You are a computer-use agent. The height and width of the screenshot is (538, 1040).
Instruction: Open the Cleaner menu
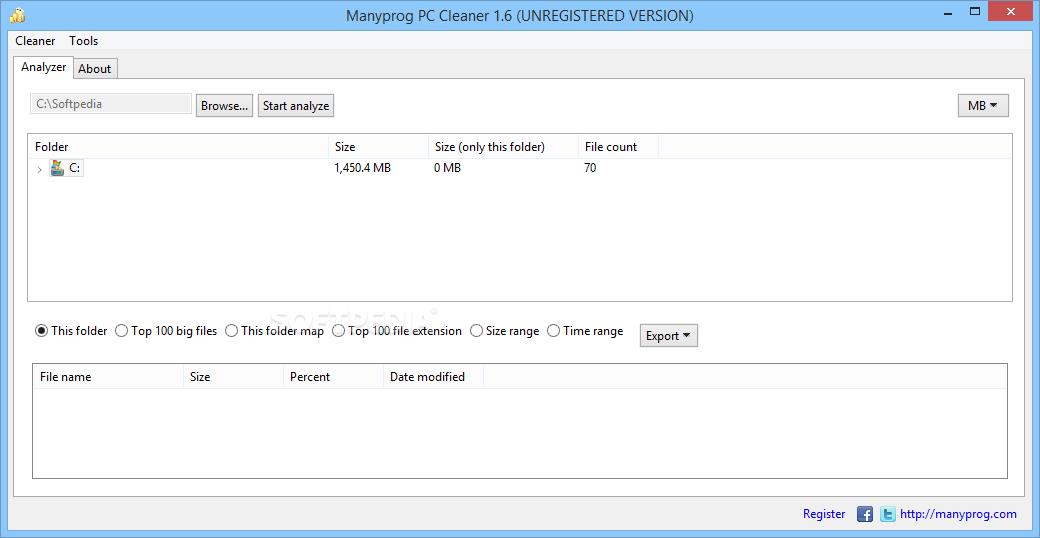coord(35,40)
